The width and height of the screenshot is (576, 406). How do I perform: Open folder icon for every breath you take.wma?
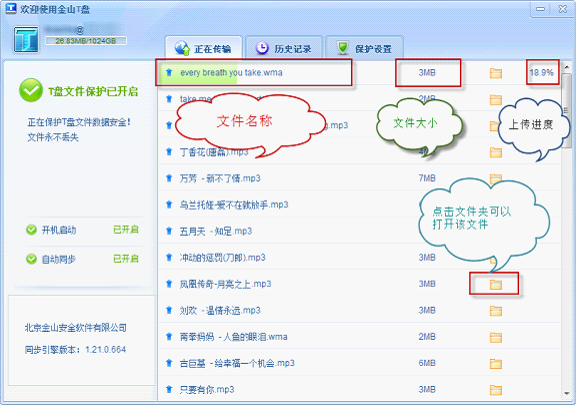496,73
